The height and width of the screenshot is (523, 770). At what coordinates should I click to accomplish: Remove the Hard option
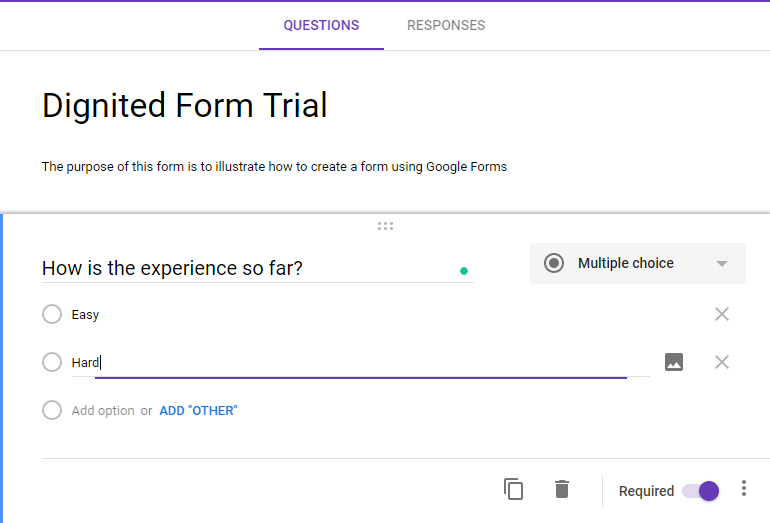(x=722, y=362)
